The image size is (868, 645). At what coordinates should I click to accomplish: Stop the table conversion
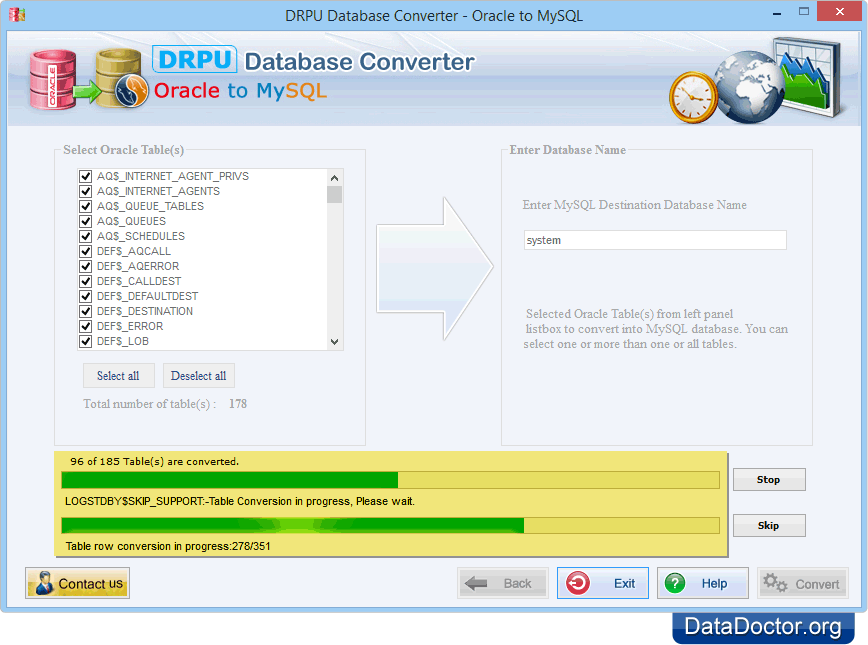[769, 479]
